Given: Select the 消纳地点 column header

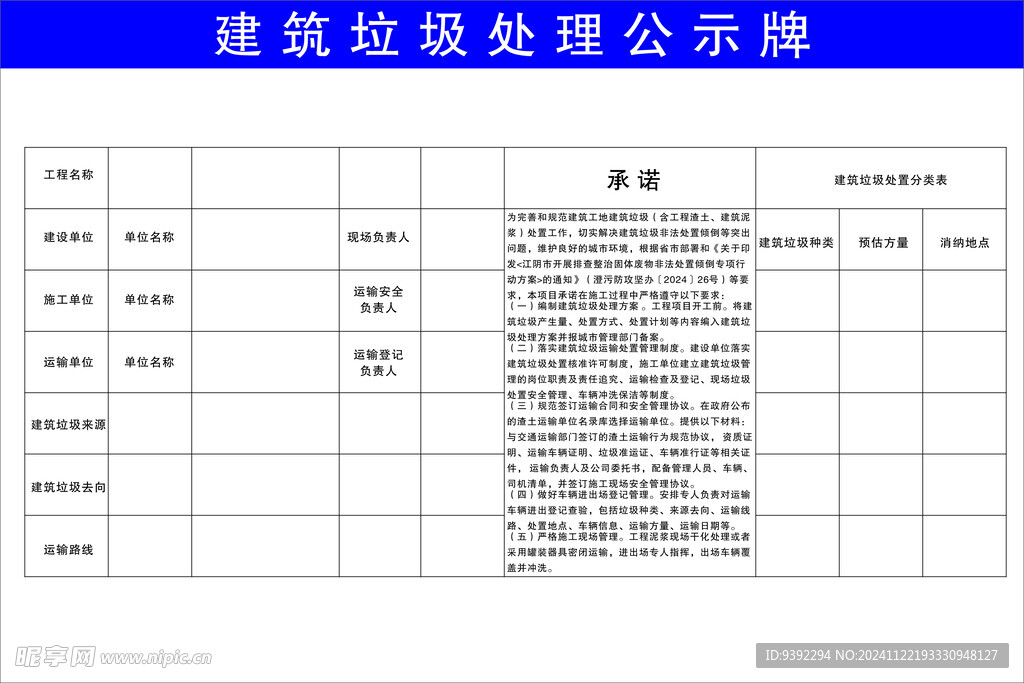Looking at the screenshot, I should [x=965, y=242].
